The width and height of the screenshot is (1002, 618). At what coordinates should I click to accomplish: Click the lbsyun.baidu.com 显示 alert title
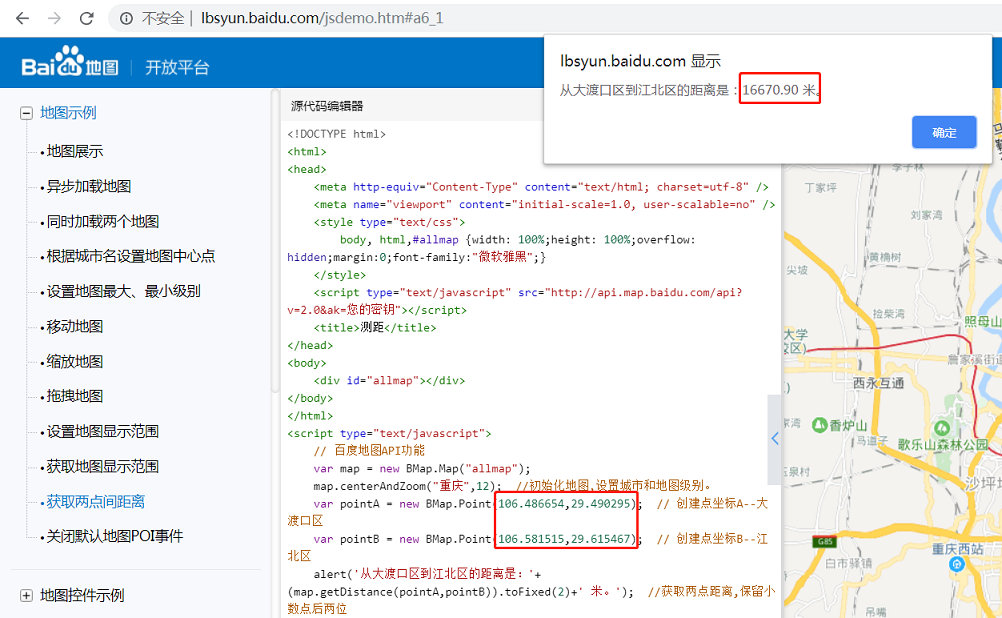click(x=640, y=61)
